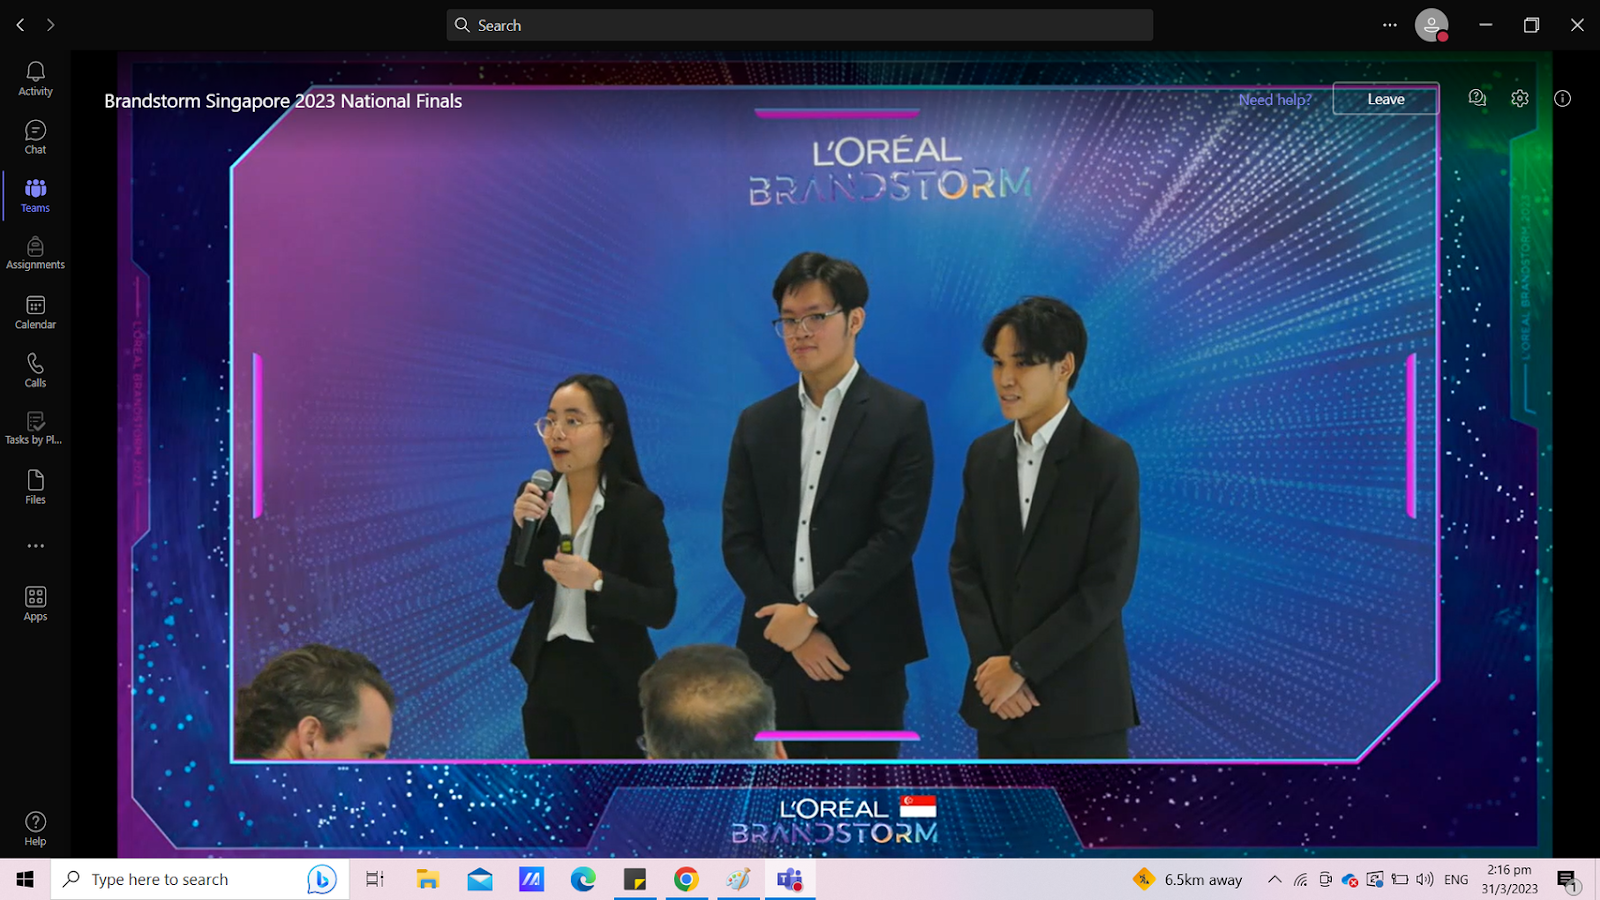The height and width of the screenshot is (900, 1600).
Task: Show more apps via the sidebar ellipsis
Action: pos(35,546)
